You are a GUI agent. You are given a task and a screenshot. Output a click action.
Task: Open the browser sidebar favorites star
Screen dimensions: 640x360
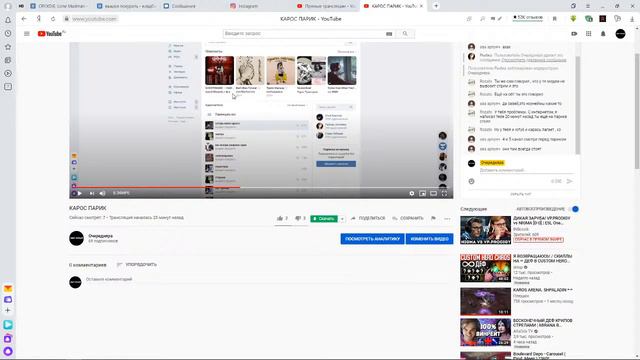click(8, 47)
